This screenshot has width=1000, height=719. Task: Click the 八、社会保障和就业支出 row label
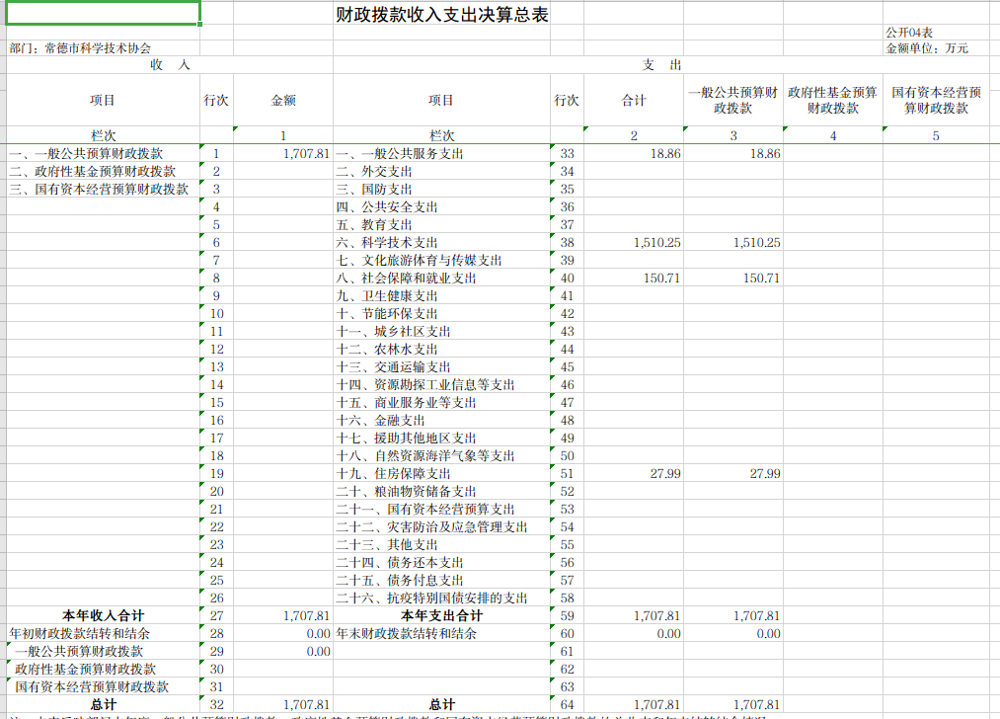(430, 278)
